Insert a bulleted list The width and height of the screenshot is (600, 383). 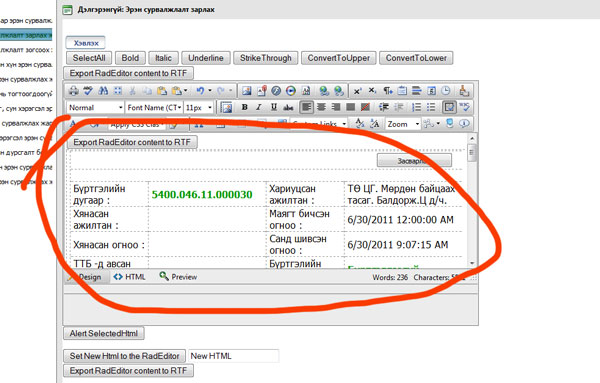click(431, 108)
